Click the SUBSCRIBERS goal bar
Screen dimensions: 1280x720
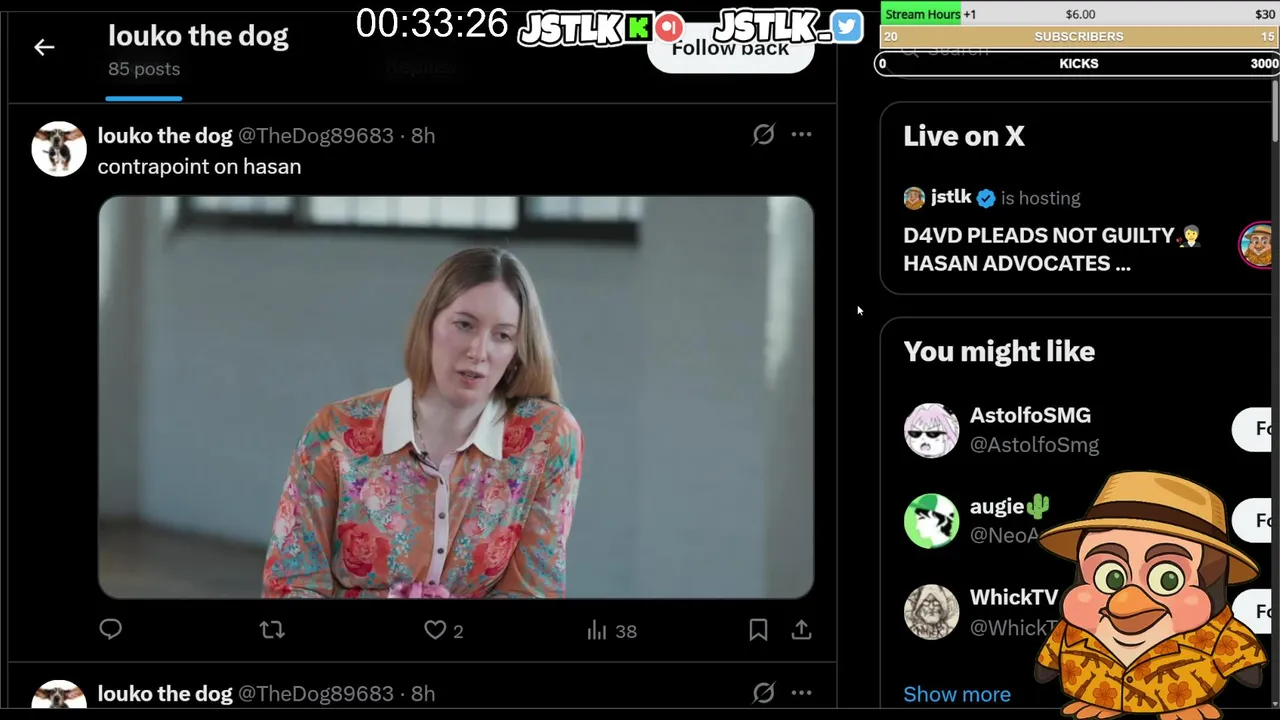coord(1079,36)
